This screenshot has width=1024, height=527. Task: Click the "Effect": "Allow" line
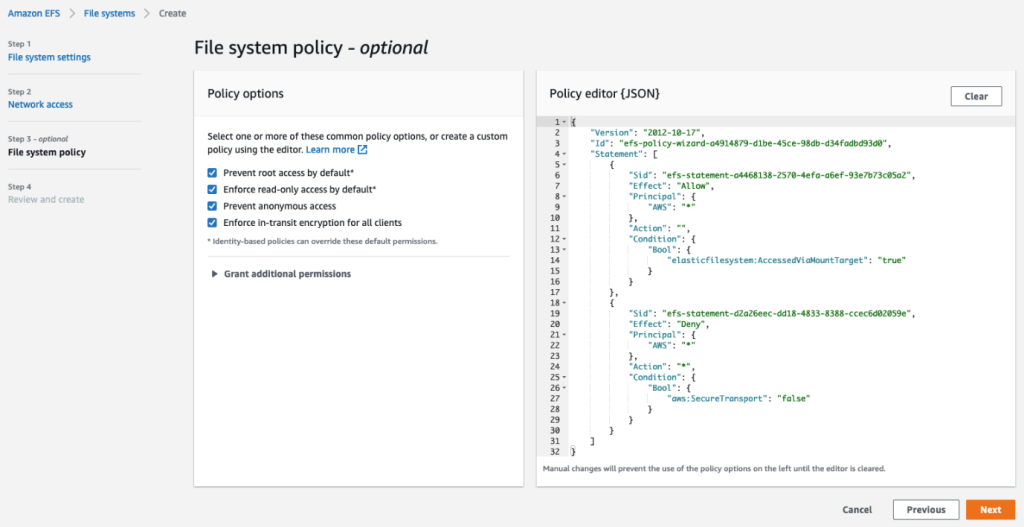click(671, 186)
